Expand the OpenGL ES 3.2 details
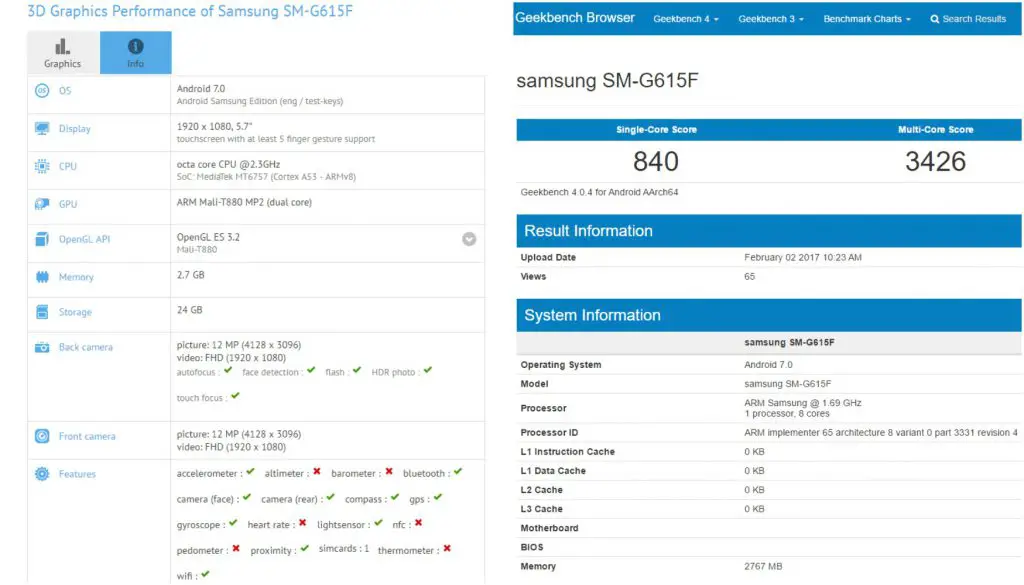The image size is (1024, 585). point(469,239)
